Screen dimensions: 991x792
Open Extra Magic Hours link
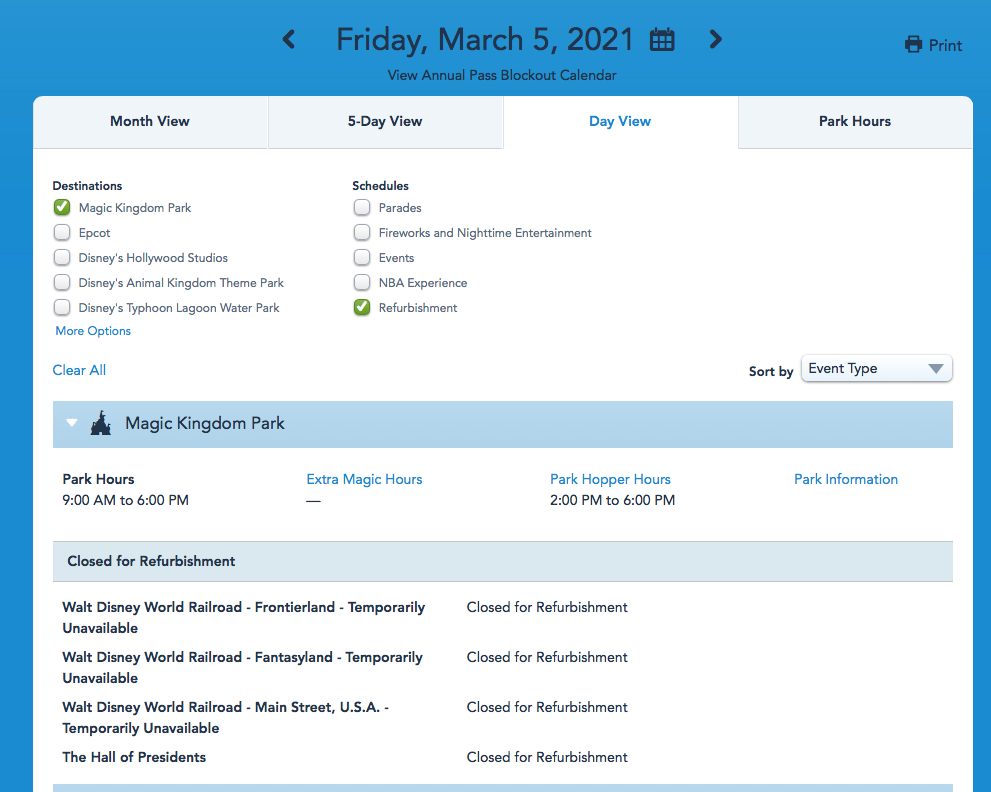[364, 479]
